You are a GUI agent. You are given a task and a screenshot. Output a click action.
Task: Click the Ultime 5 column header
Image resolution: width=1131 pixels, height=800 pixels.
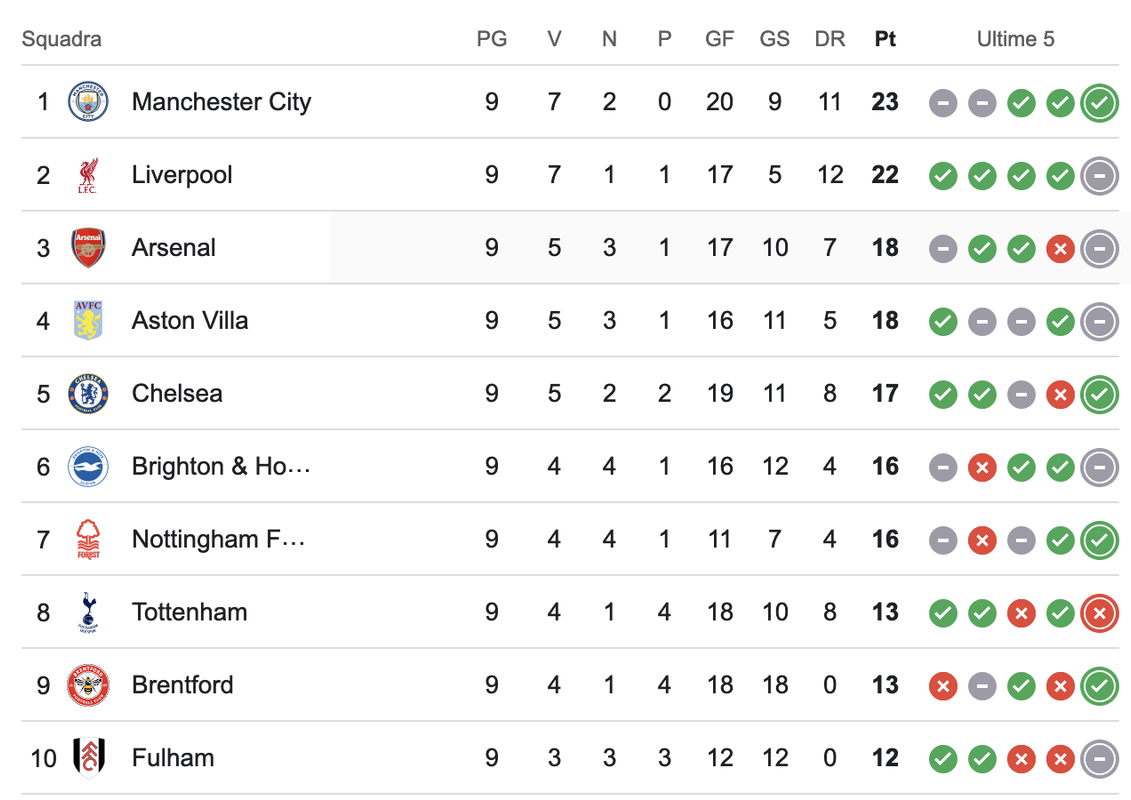(1016, 39)
